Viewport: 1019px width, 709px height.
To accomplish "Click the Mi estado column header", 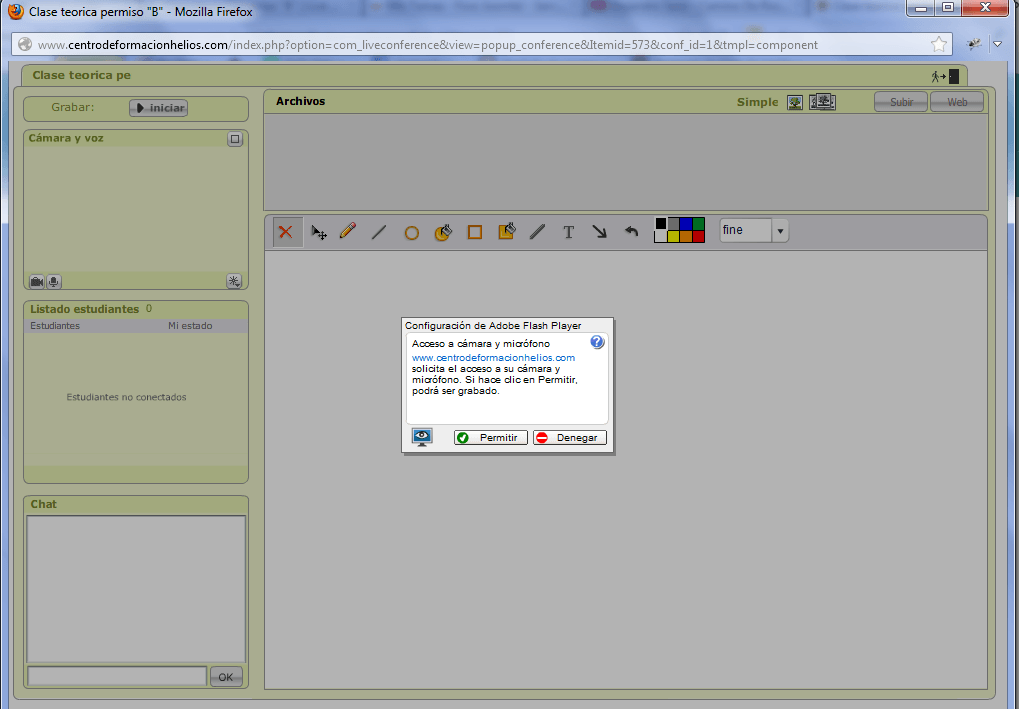I will pos(190,326).
